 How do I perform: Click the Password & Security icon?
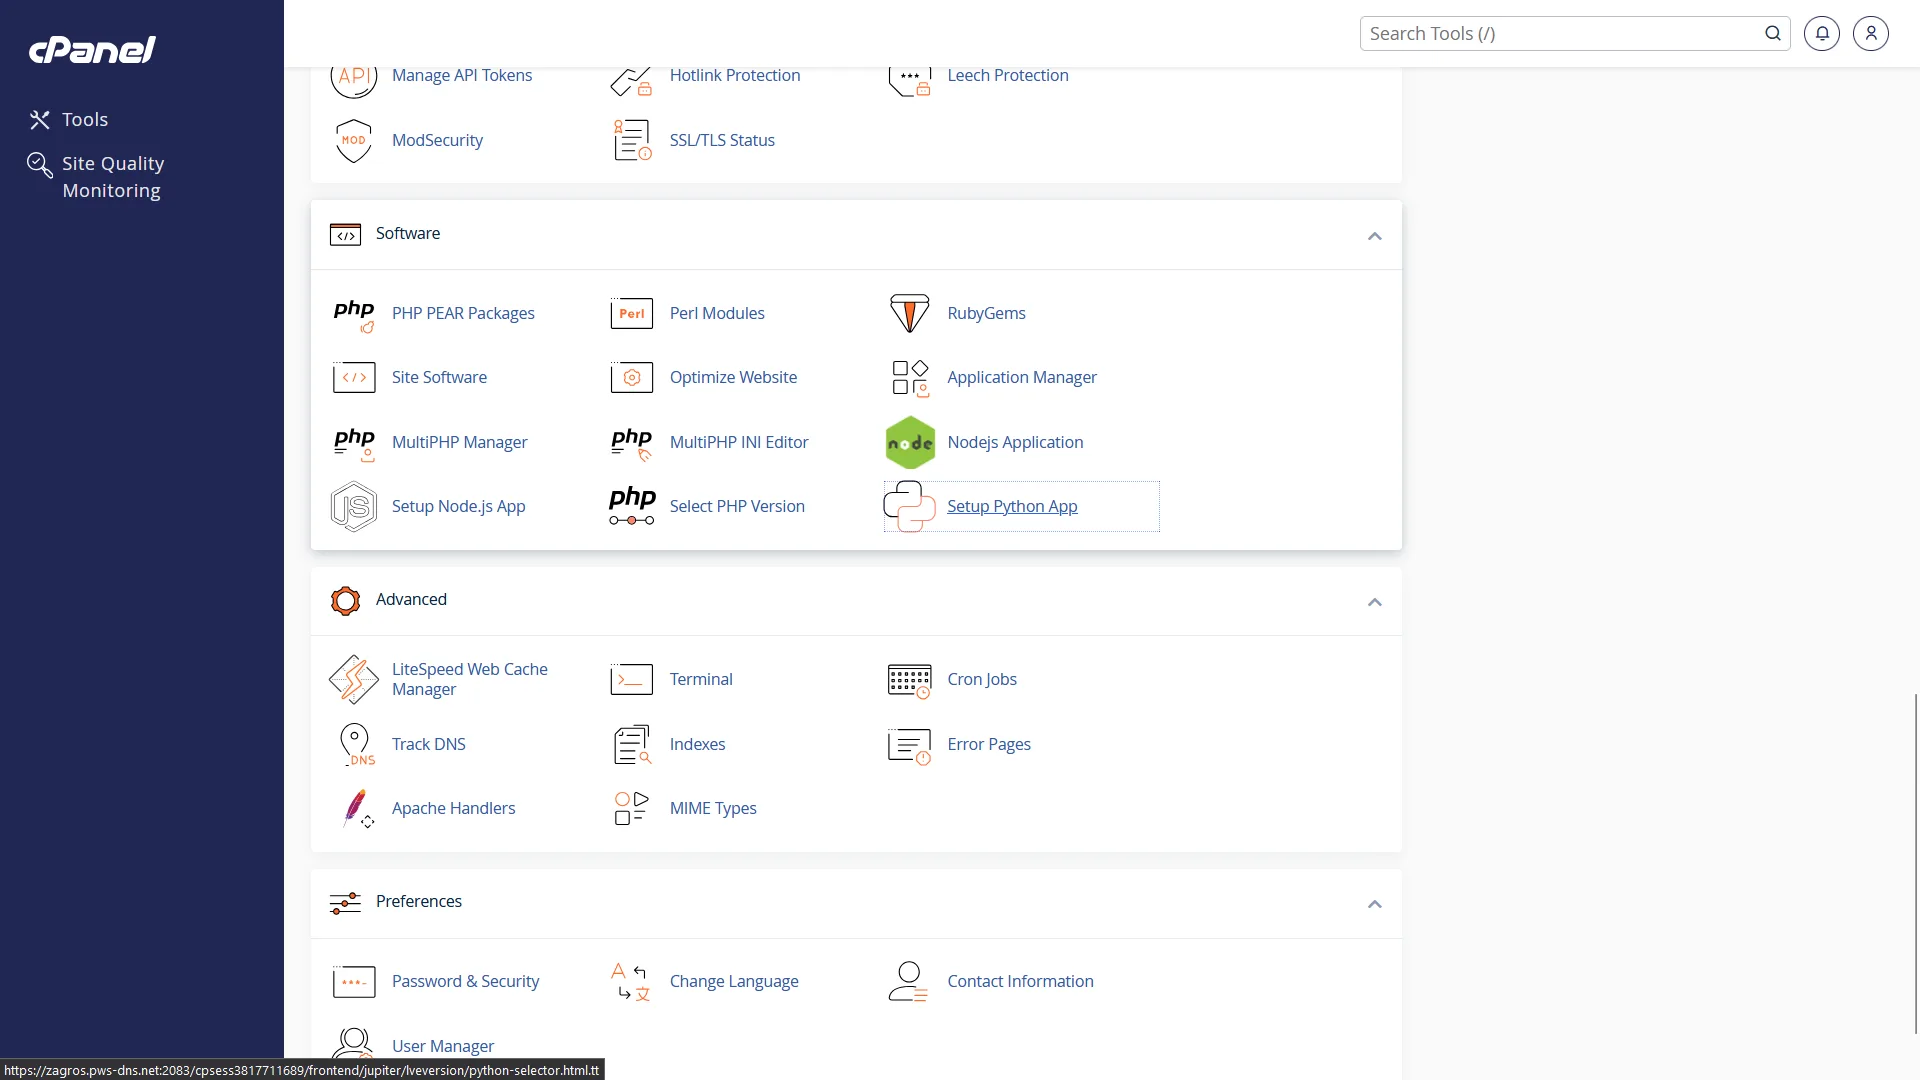tap(354, 982)
